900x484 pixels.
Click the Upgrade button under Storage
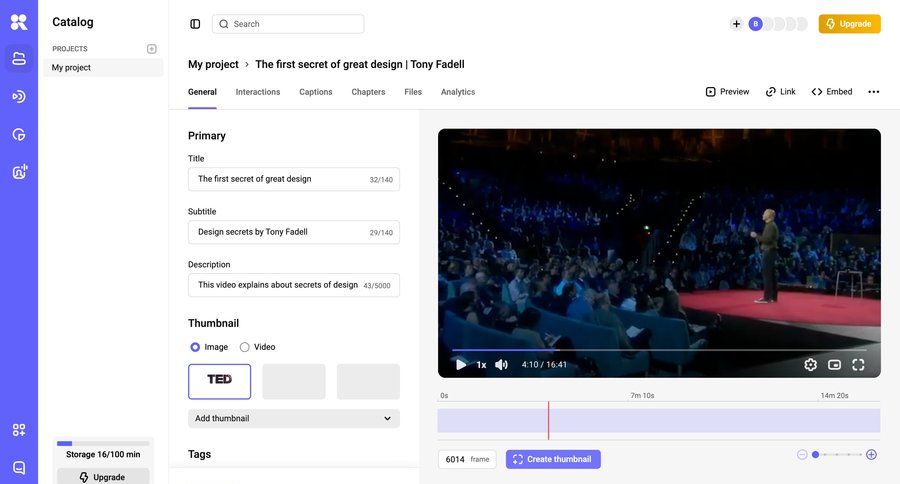point(103,477)
